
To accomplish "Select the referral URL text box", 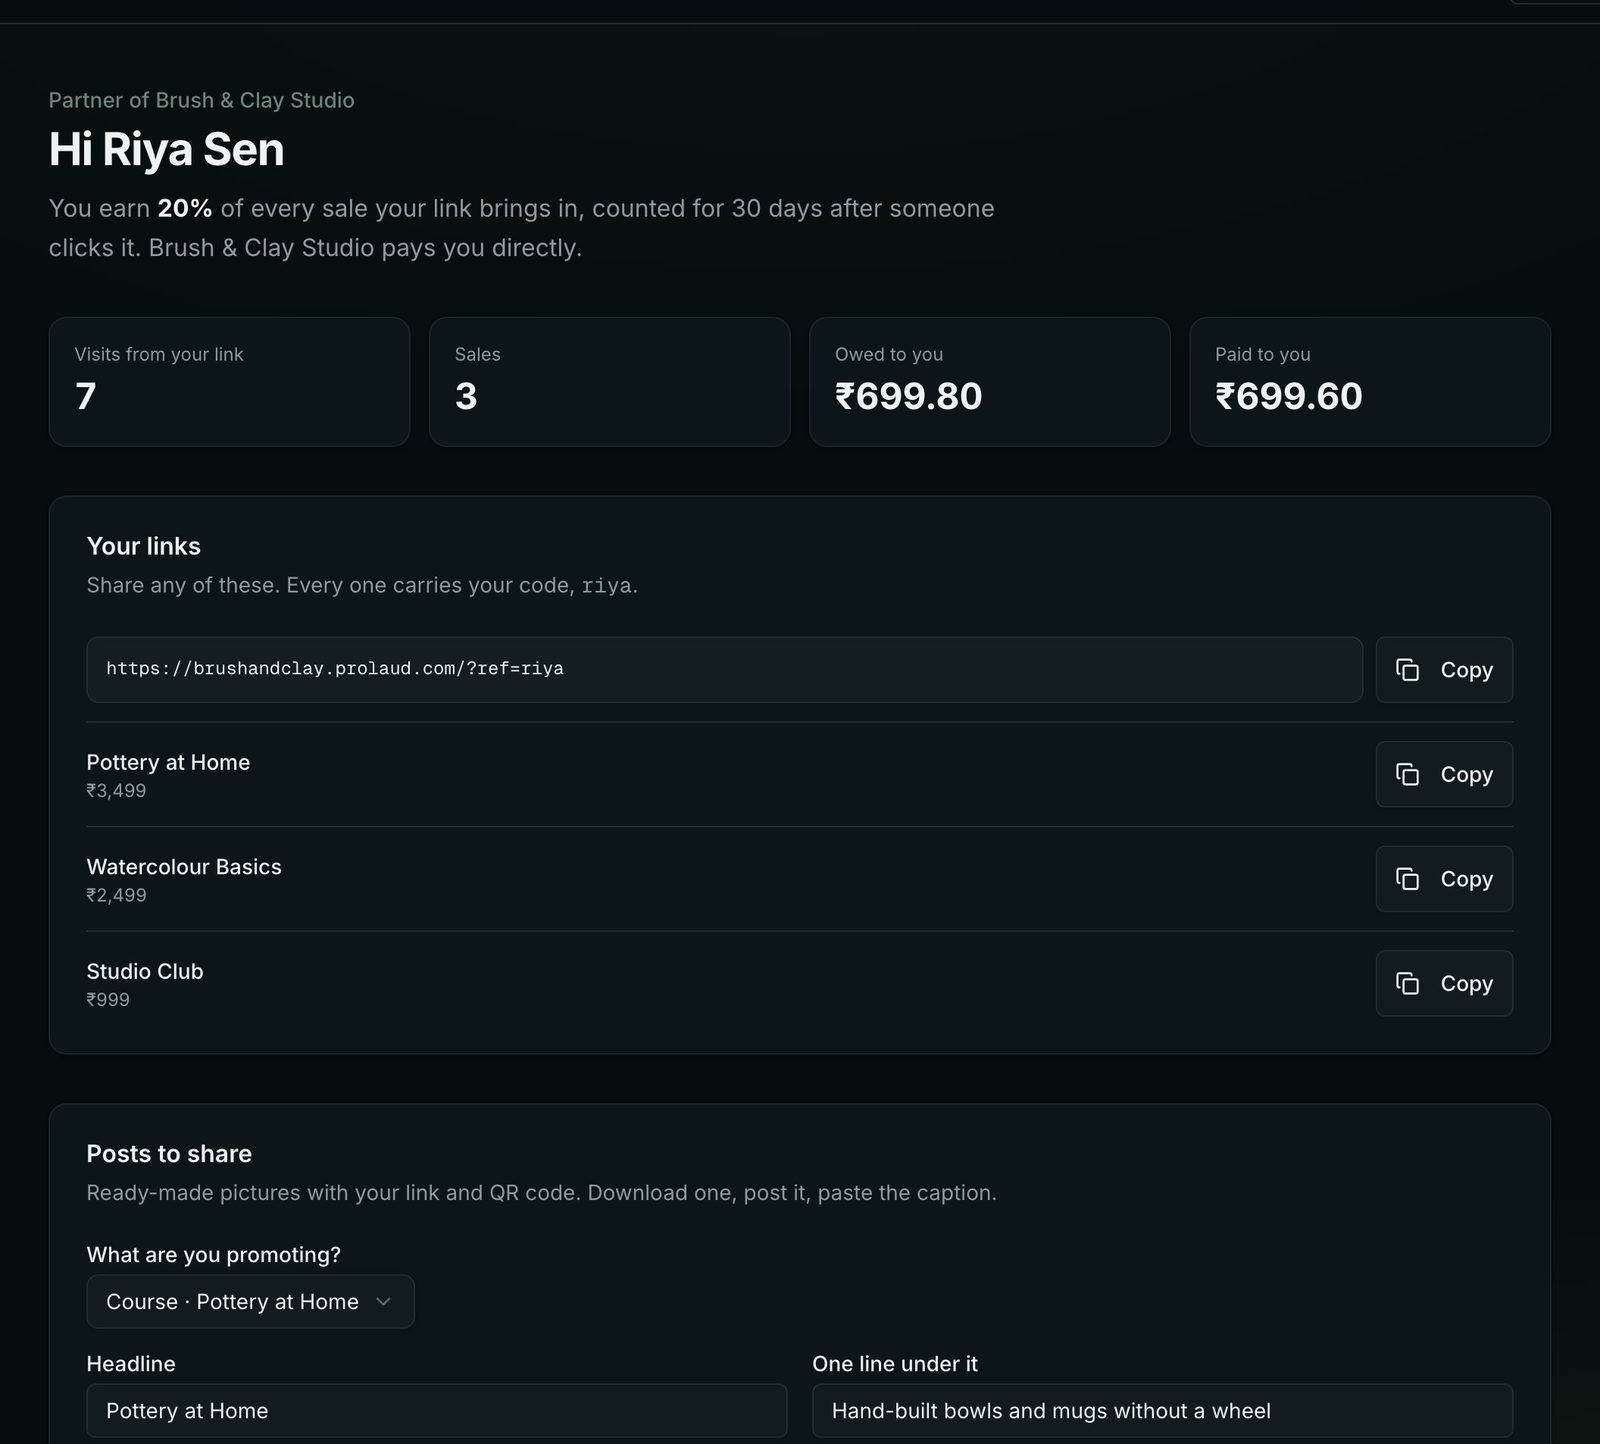I will [724, 670].
